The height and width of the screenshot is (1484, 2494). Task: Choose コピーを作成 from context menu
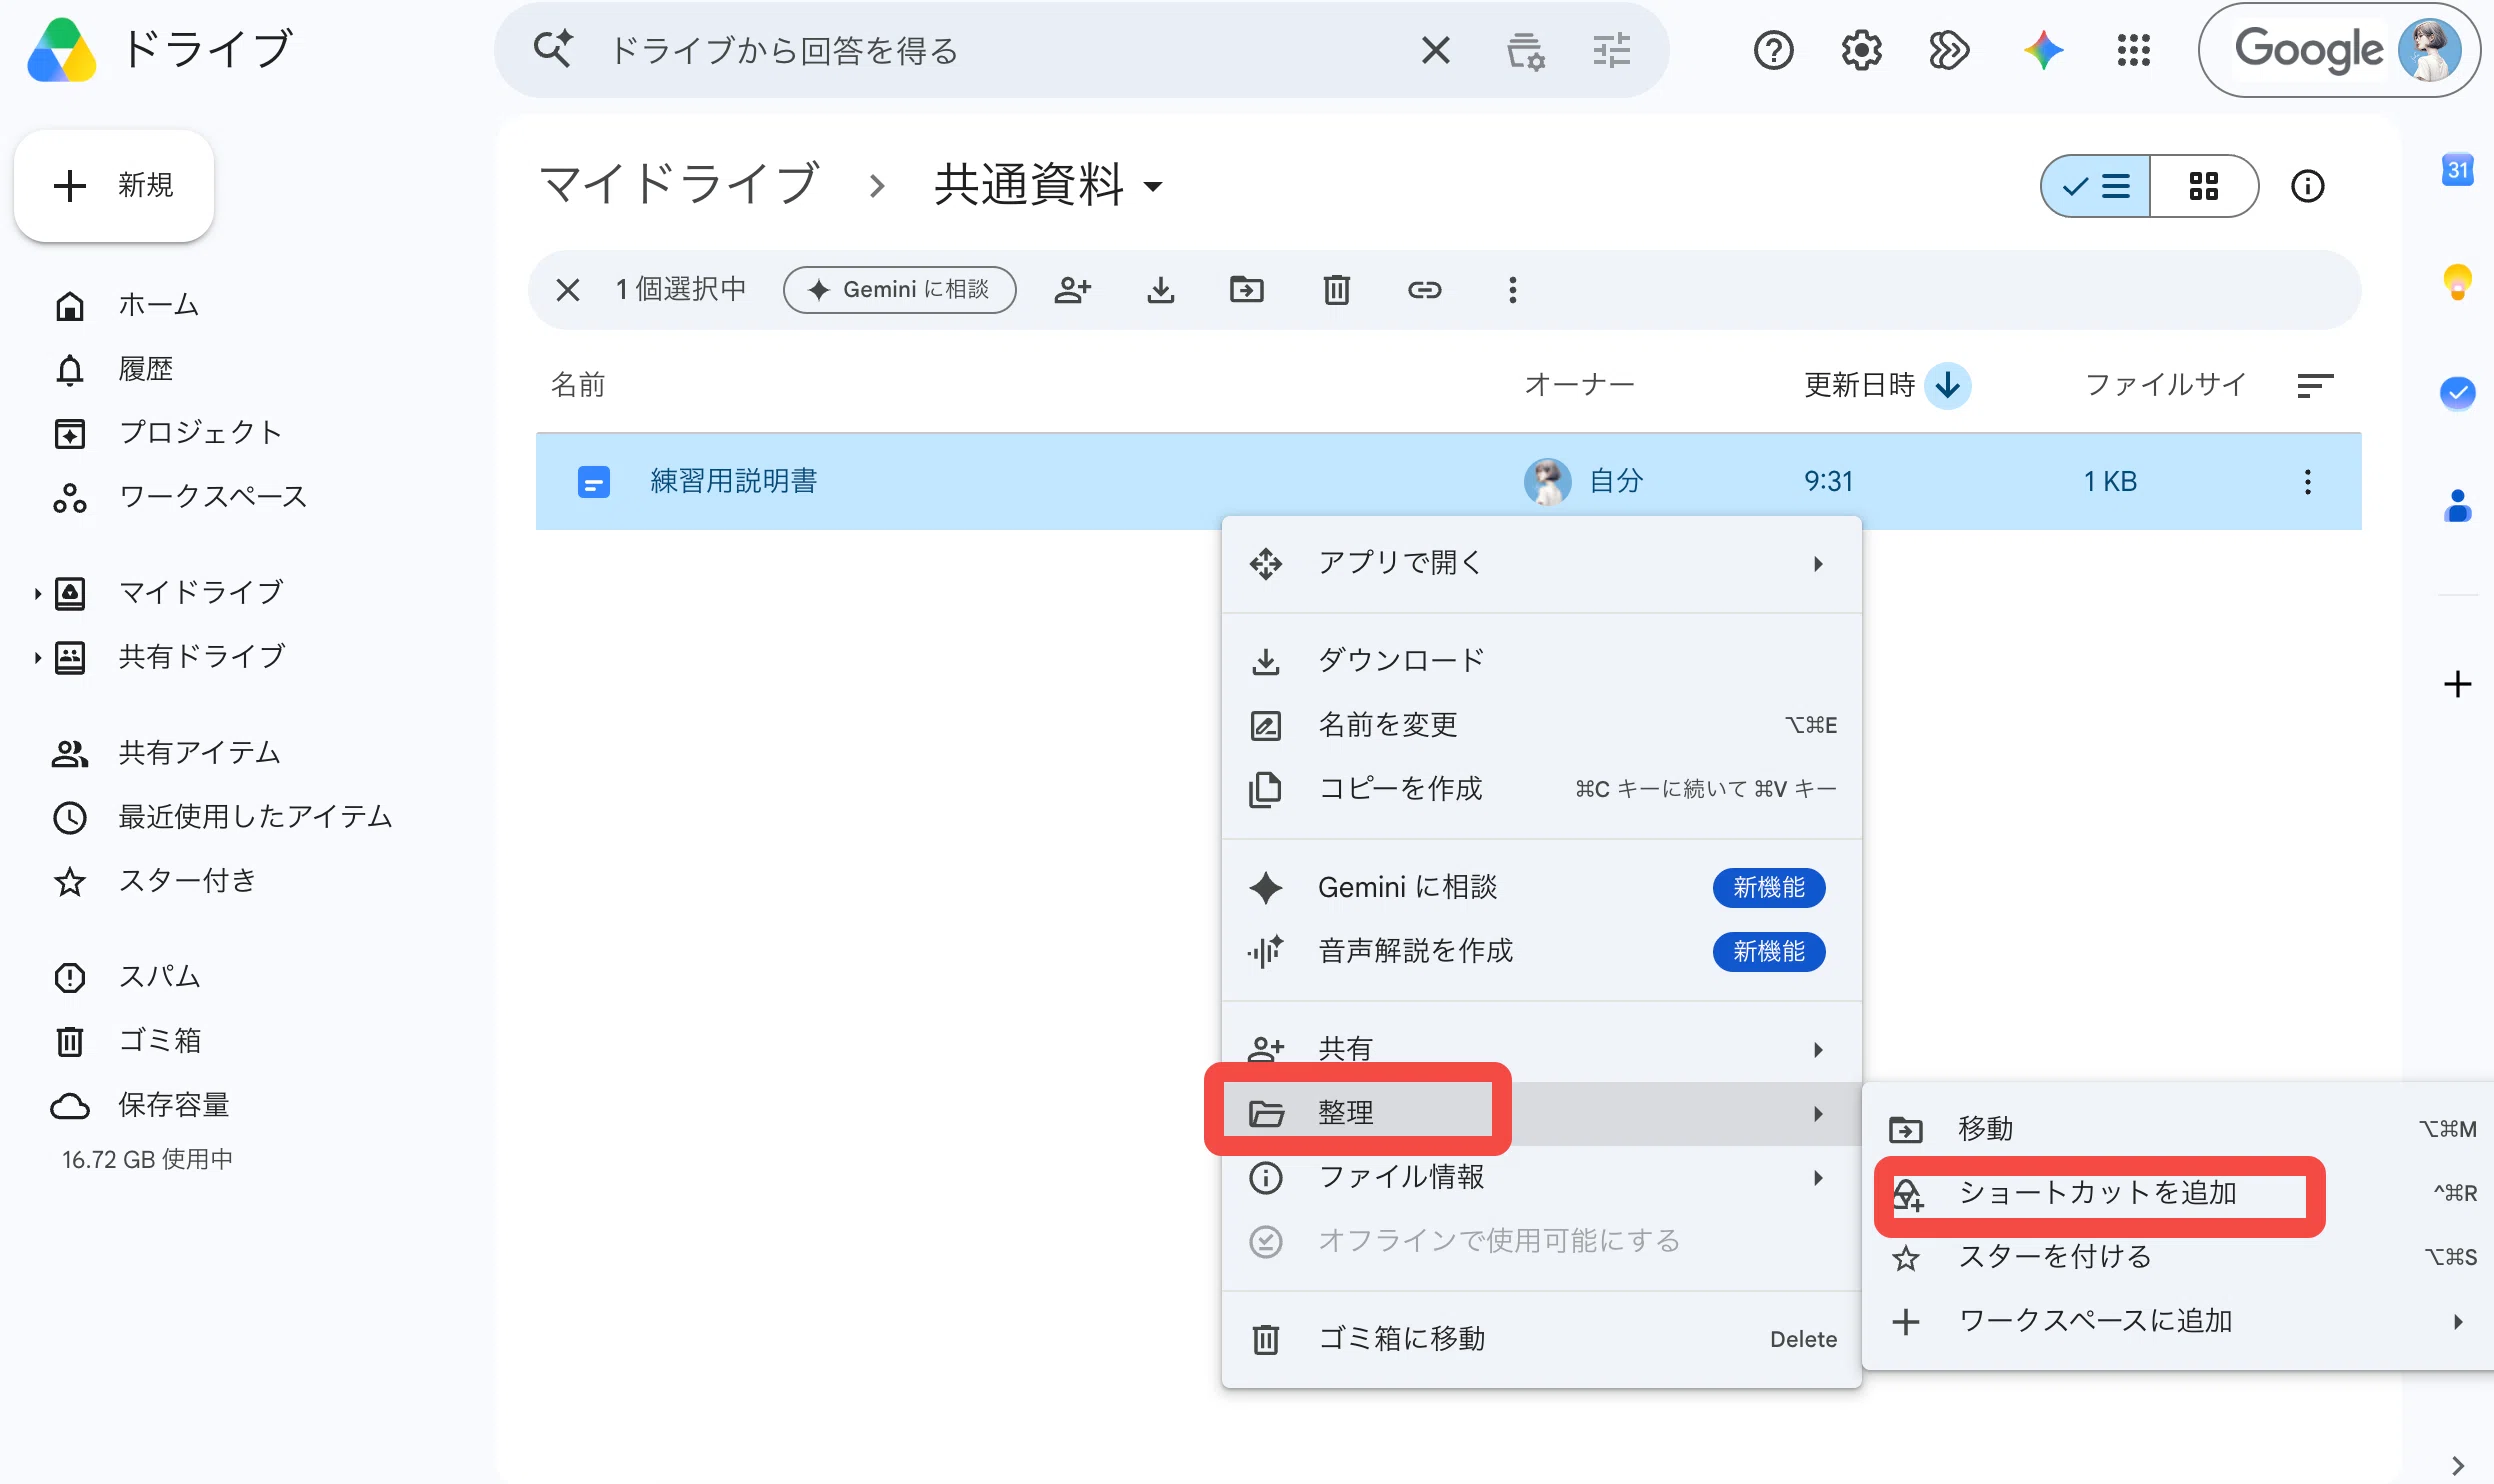click(1541, 789)
